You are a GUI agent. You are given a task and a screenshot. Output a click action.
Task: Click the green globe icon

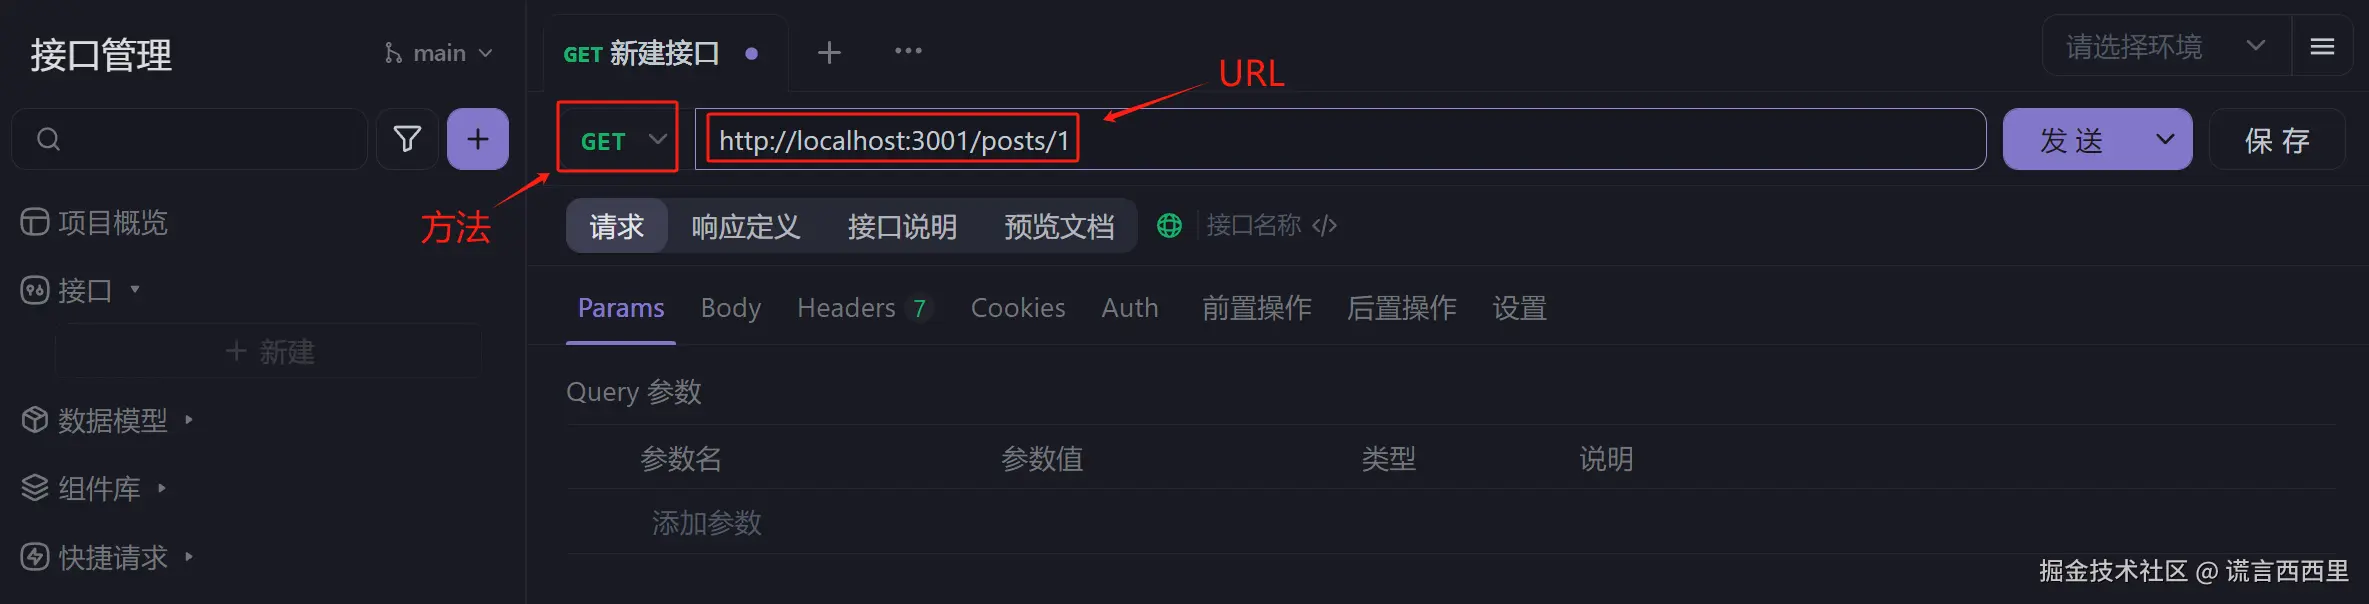1169,226
